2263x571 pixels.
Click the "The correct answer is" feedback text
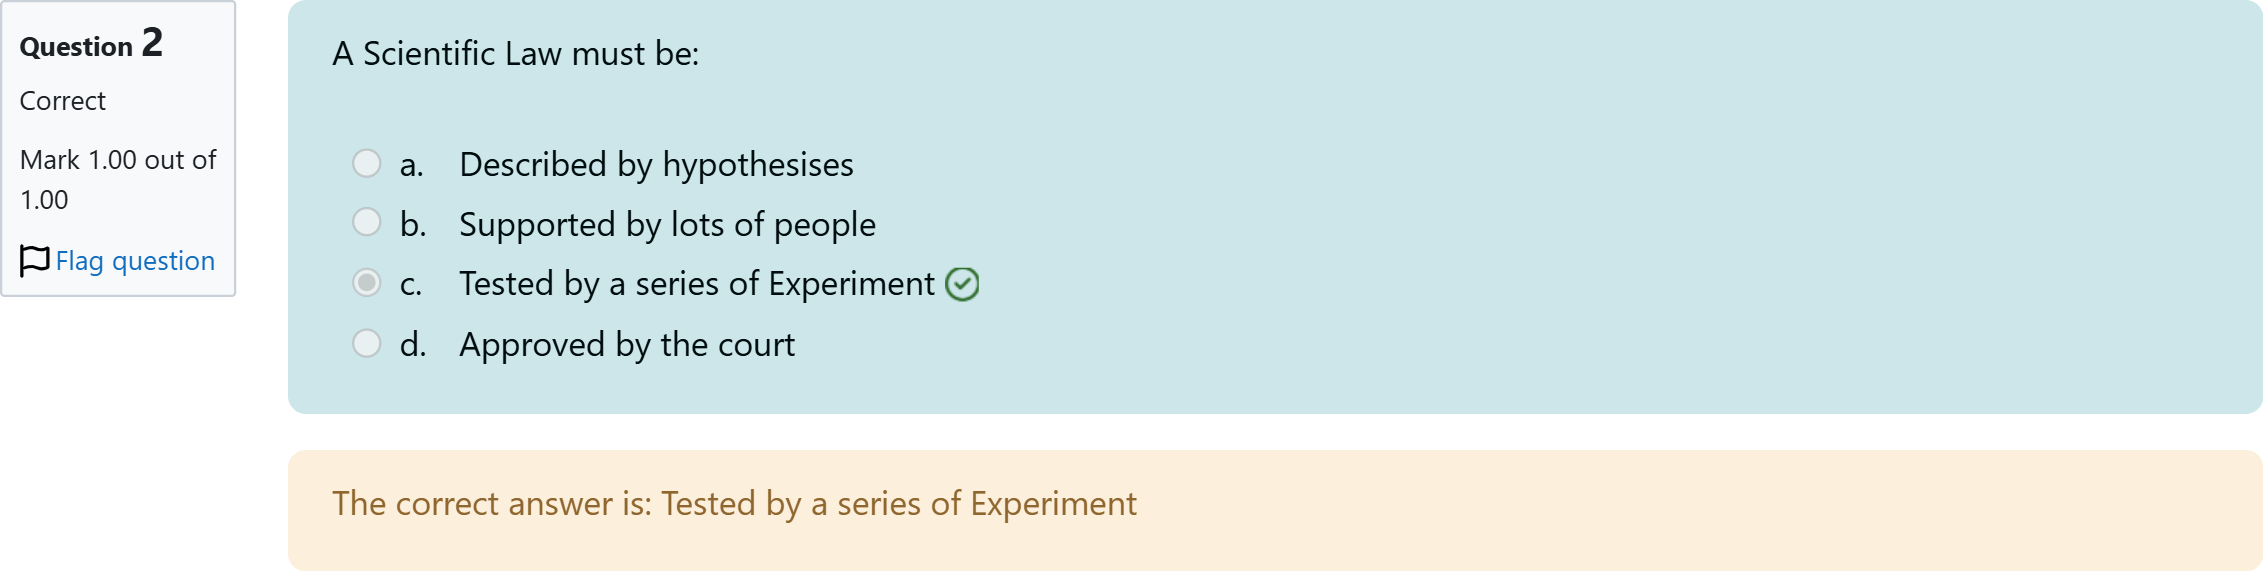(x=734, y=504)
